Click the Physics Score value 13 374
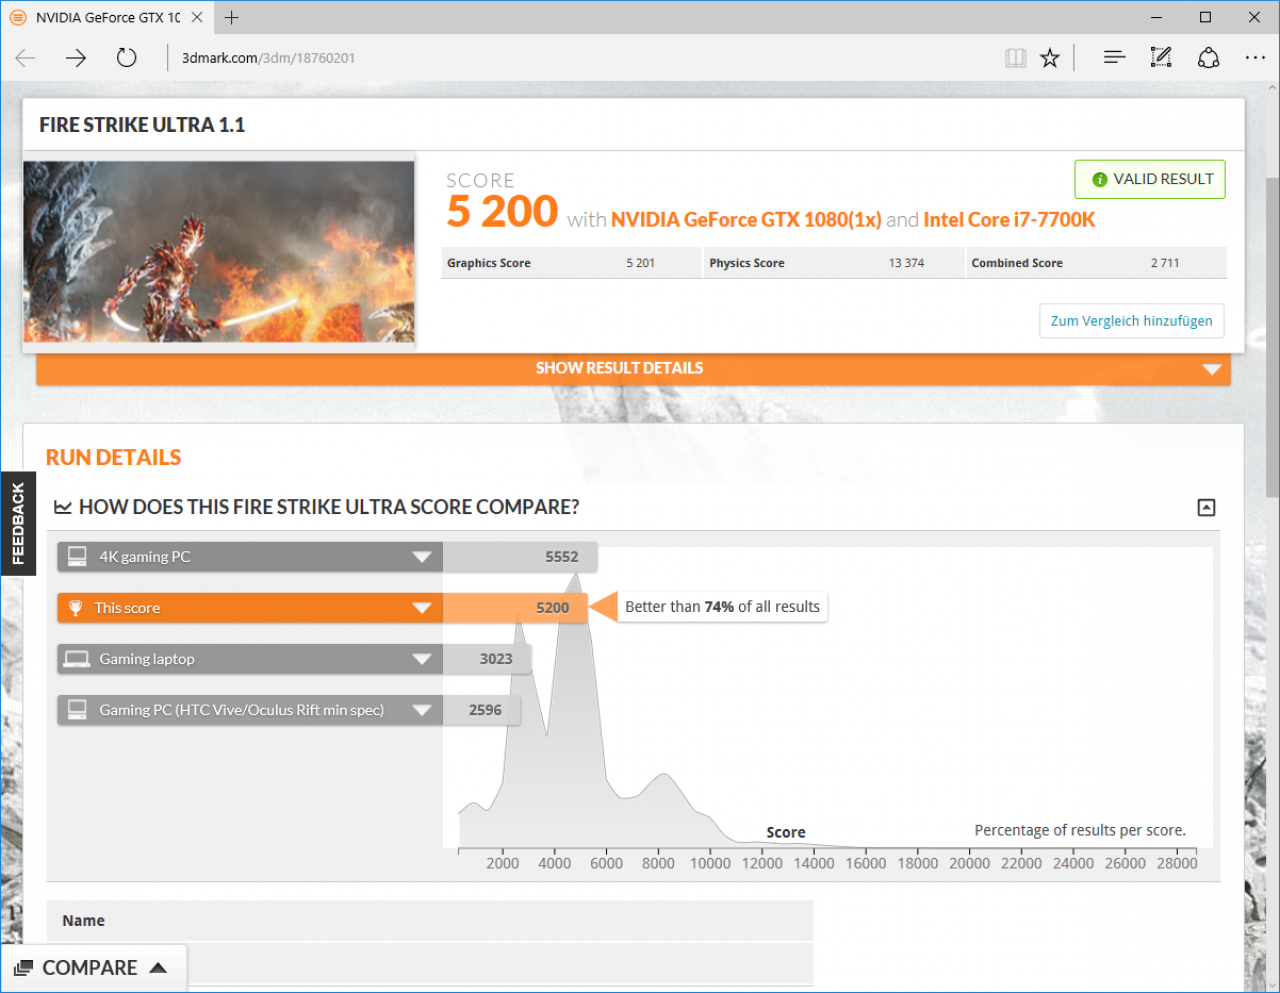1280x993 pixels. click(x=907, y=263)
